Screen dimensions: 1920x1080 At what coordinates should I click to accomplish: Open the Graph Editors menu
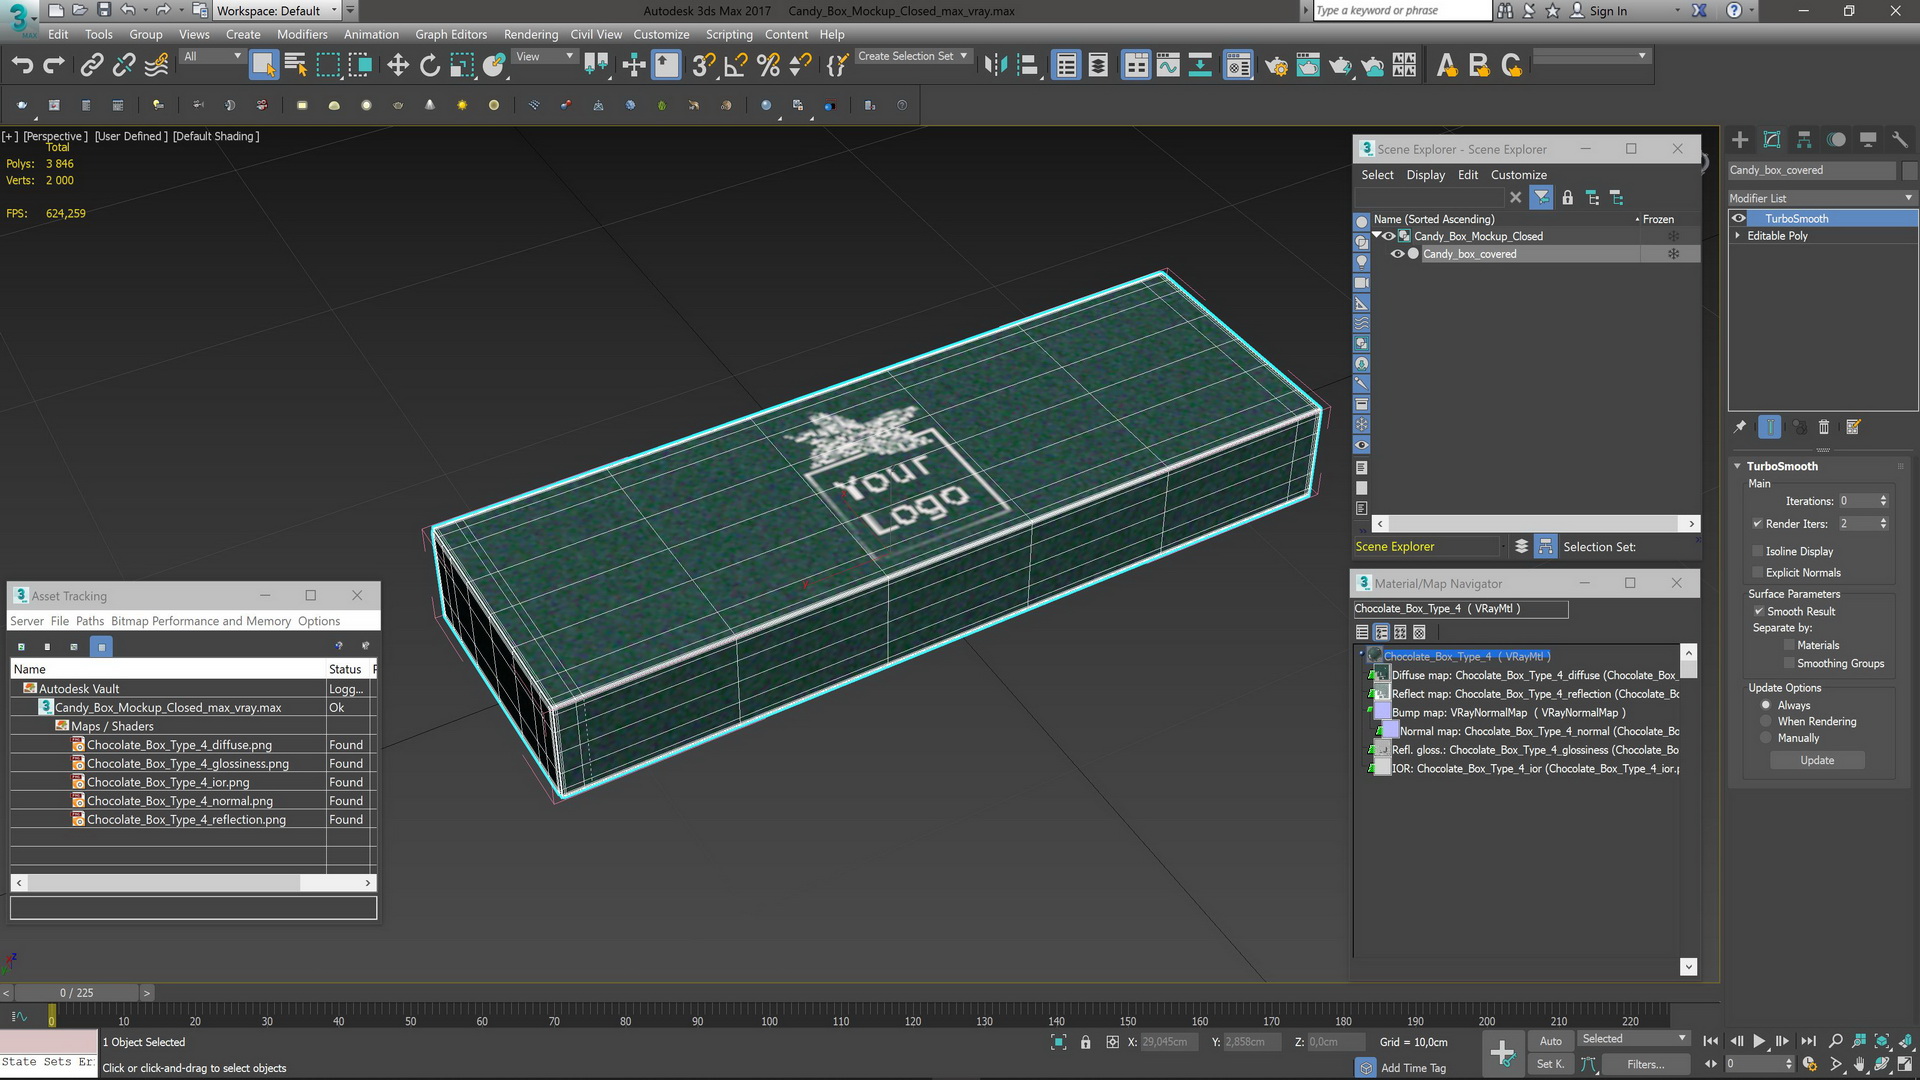coord(451,34)
